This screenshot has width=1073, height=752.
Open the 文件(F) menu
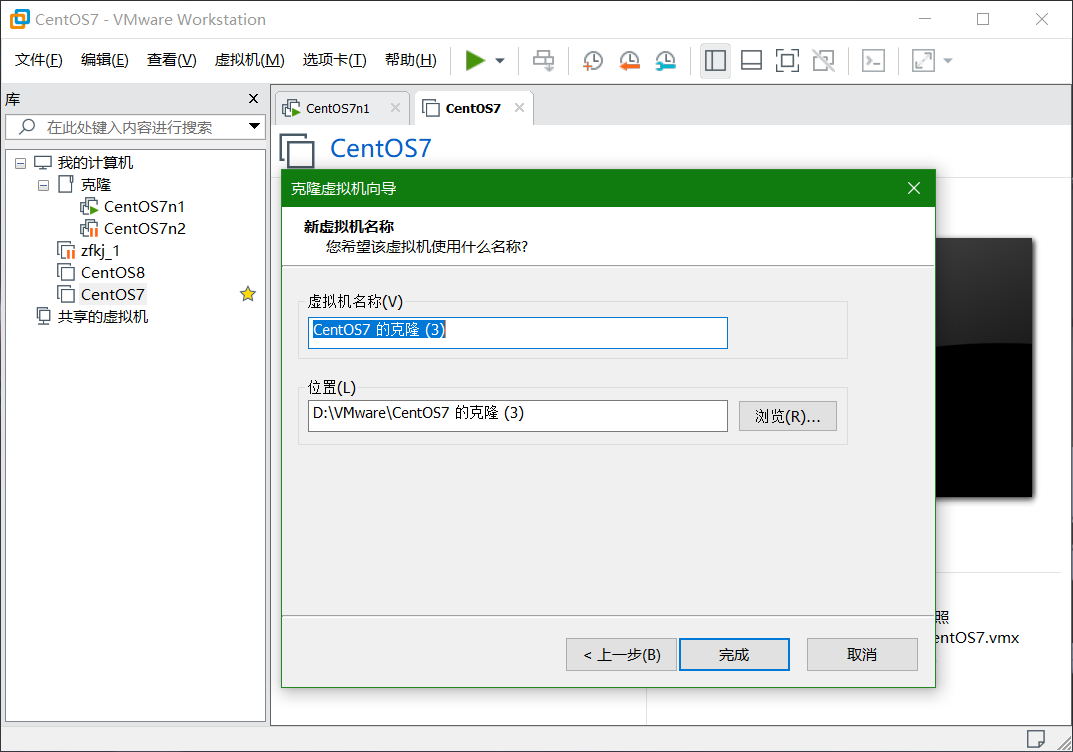[x=39, y=60]
